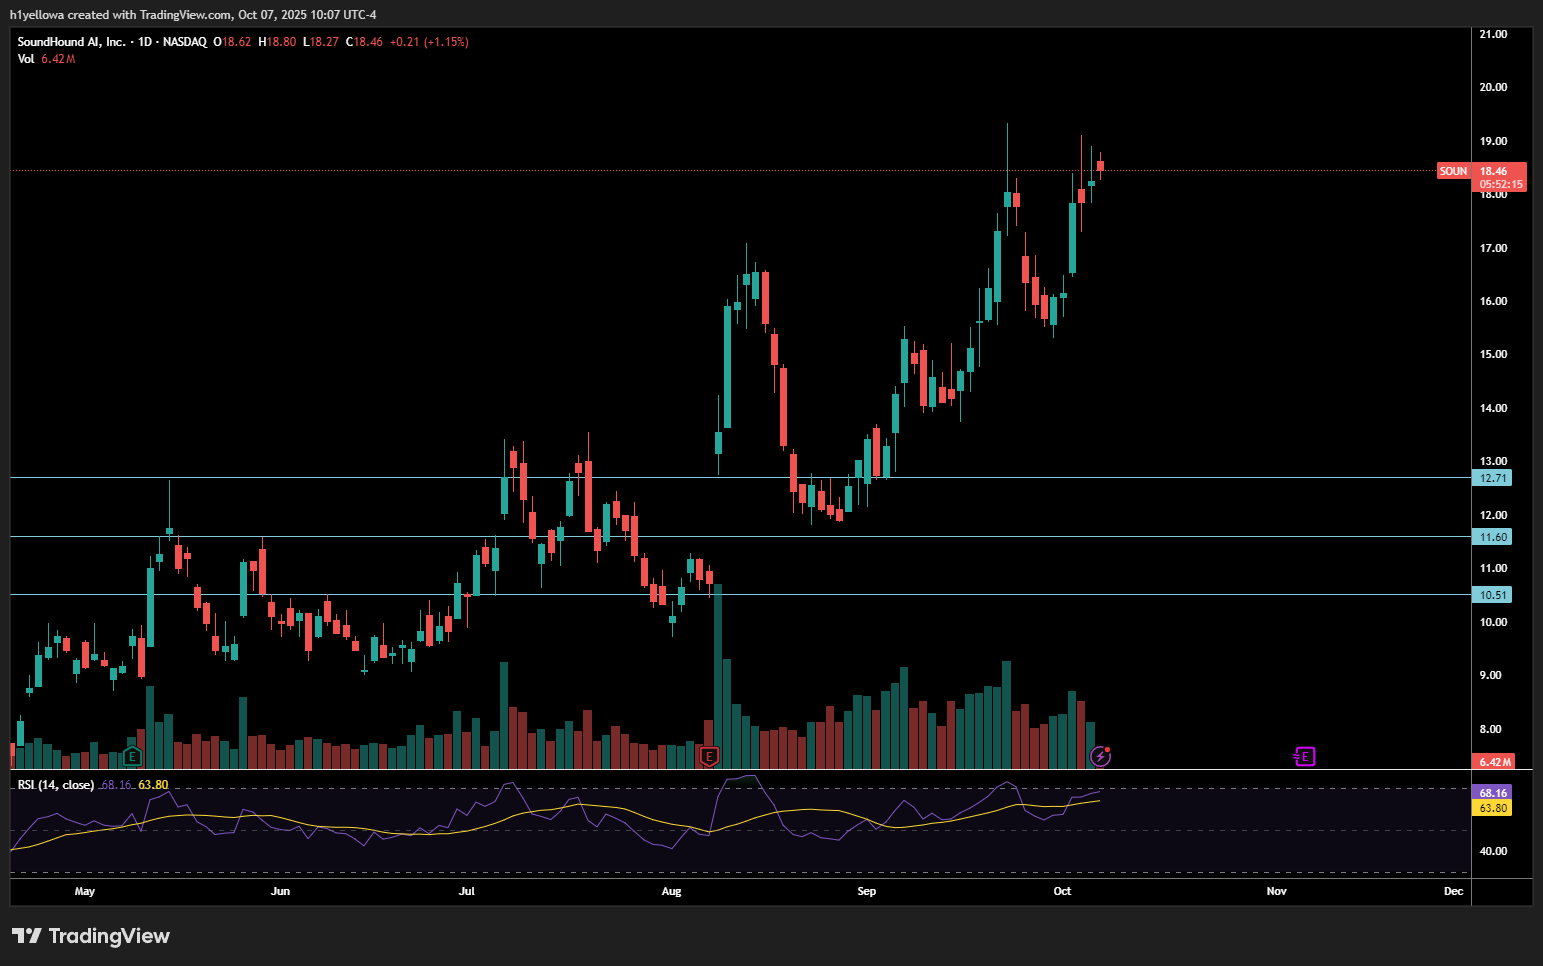Click the 20.00 price scale tick
The height and width of the screenshot is (966, 1543).
pos(1493,87)
